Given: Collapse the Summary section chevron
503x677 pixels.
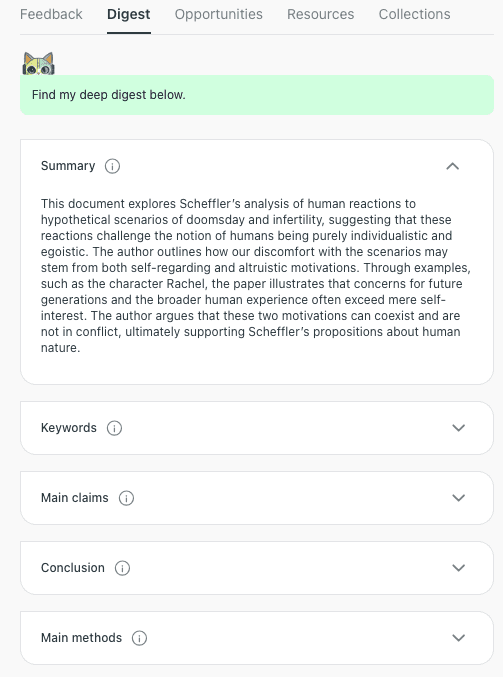Looking at the screenshot, I should click(x=452, y=166).
